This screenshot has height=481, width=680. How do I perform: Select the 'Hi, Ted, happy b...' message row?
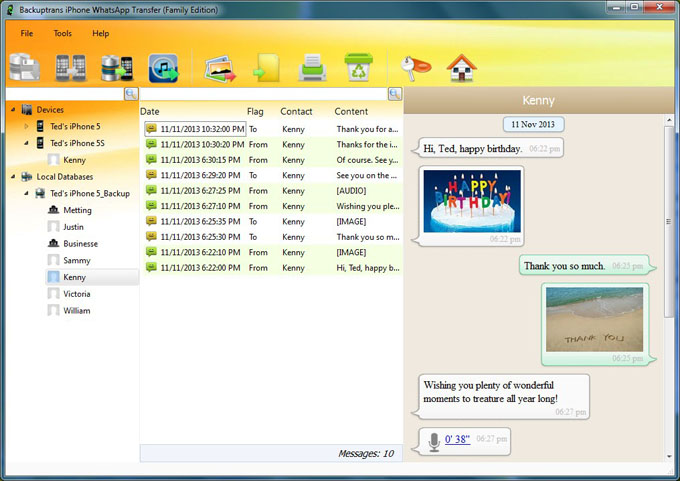[272, 268]
